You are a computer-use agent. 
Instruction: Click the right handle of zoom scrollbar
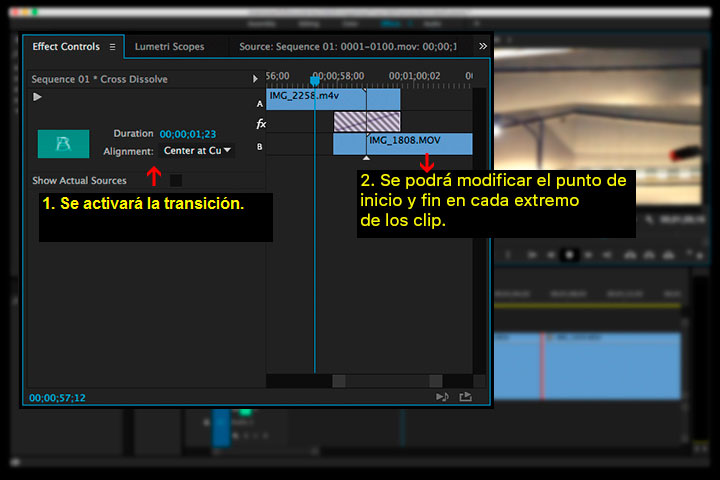pyautogui.click(x=436, y=381)
